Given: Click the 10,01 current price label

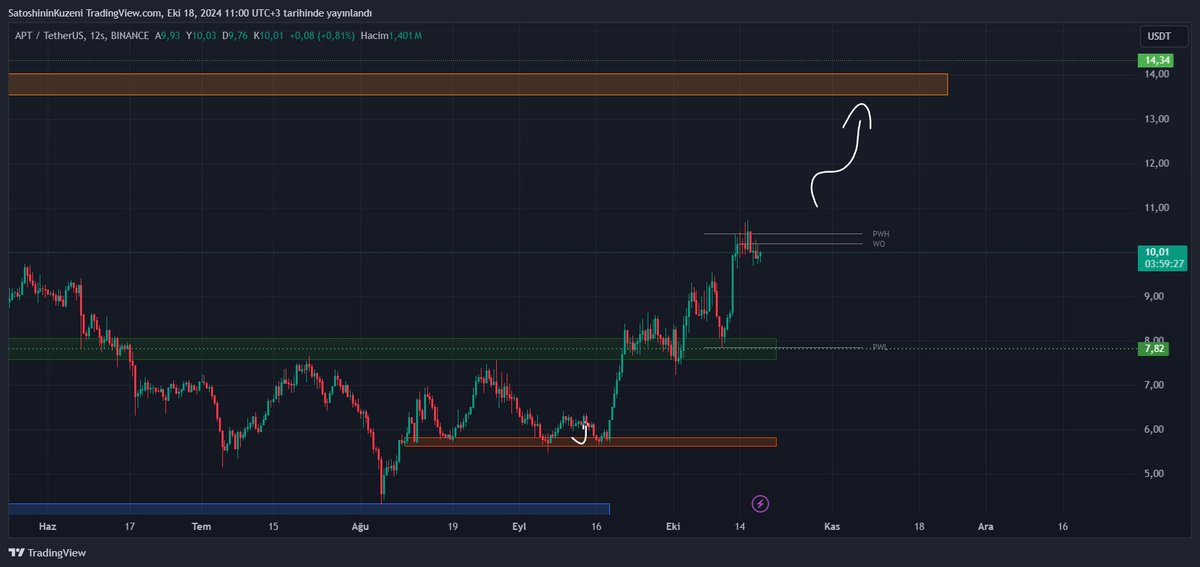Looking at the screenshot, I should point(1155,252).
